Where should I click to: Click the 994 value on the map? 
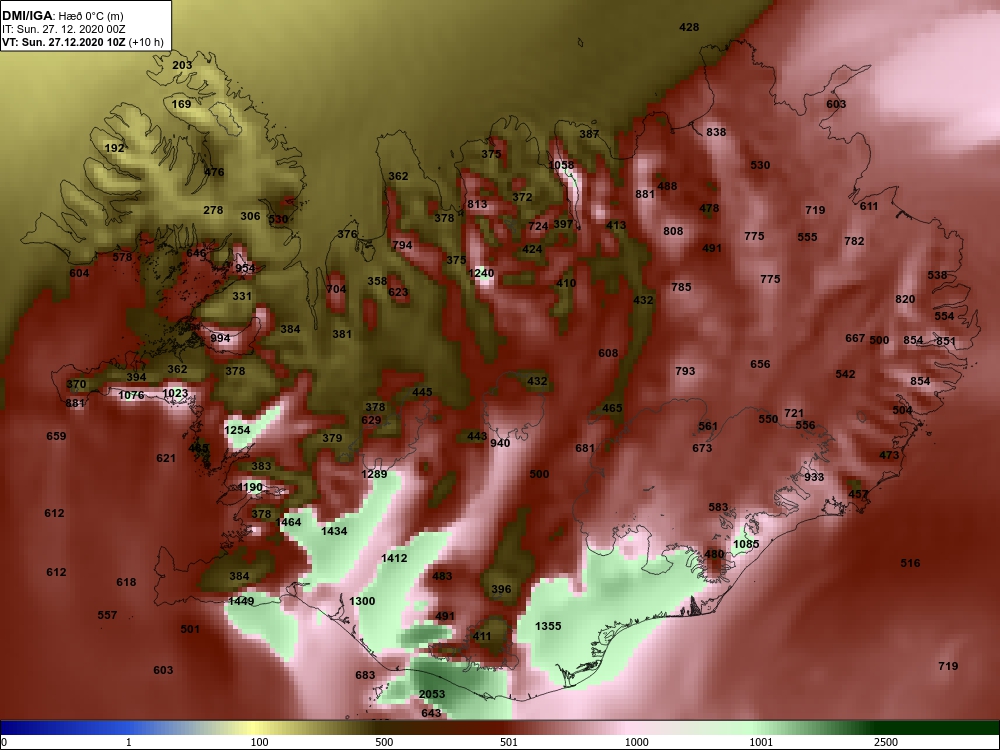[220, 338]
